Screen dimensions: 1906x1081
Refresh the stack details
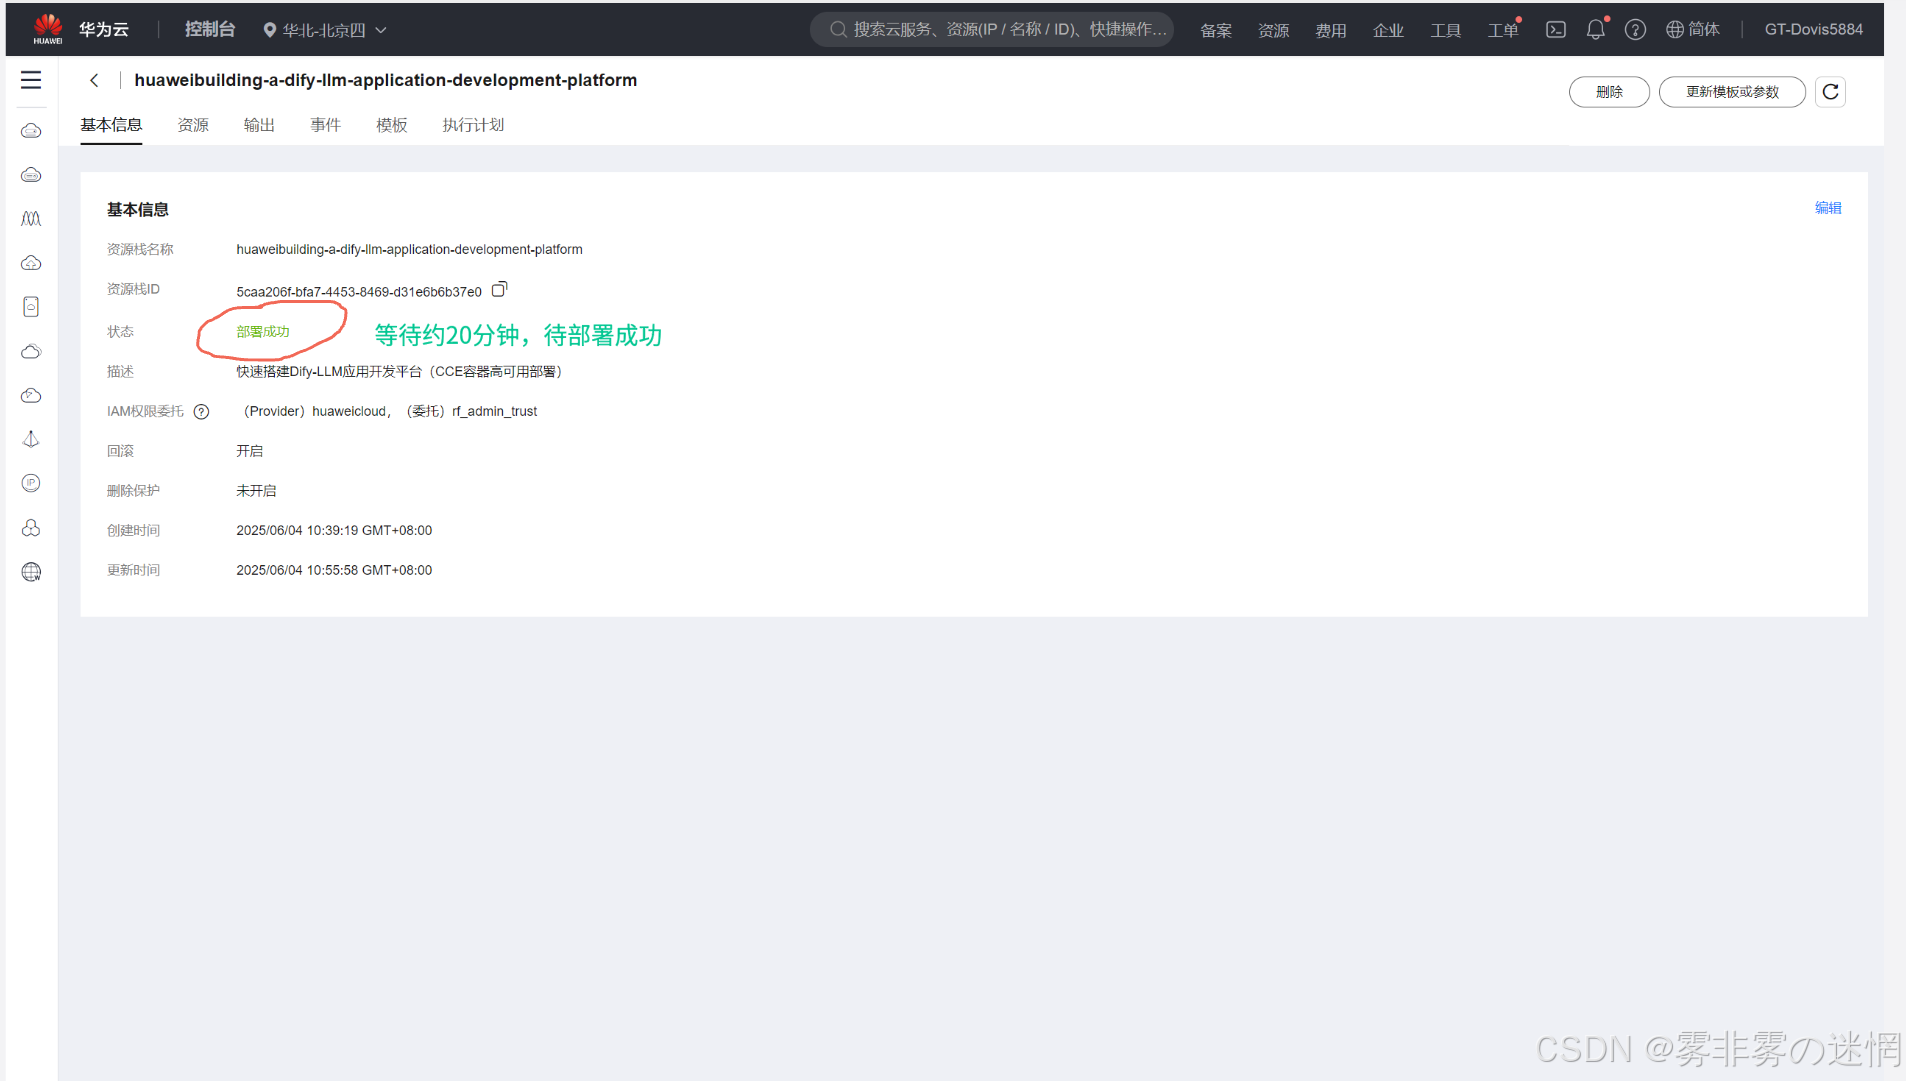click(1830, 92)
